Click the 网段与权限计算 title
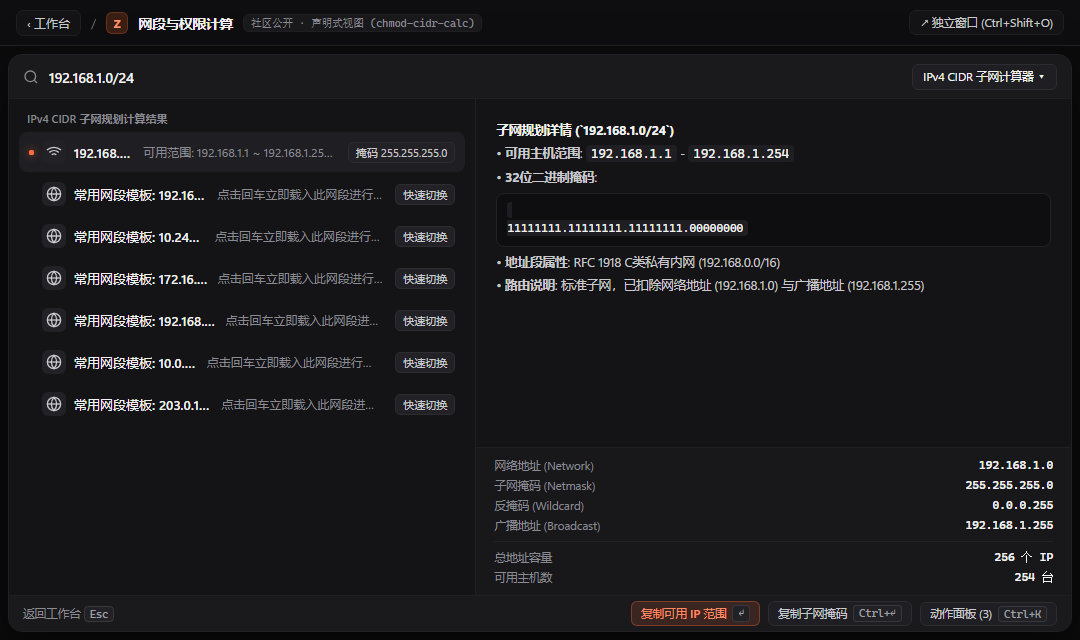The image size is (1080, 640). click(x=185, y=24)
